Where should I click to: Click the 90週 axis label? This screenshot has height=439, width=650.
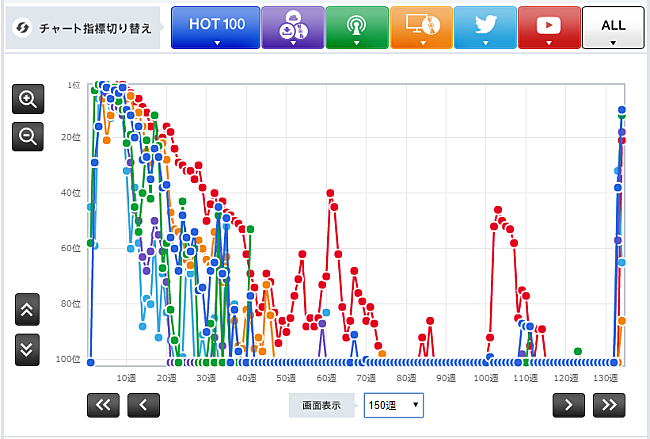446,378
